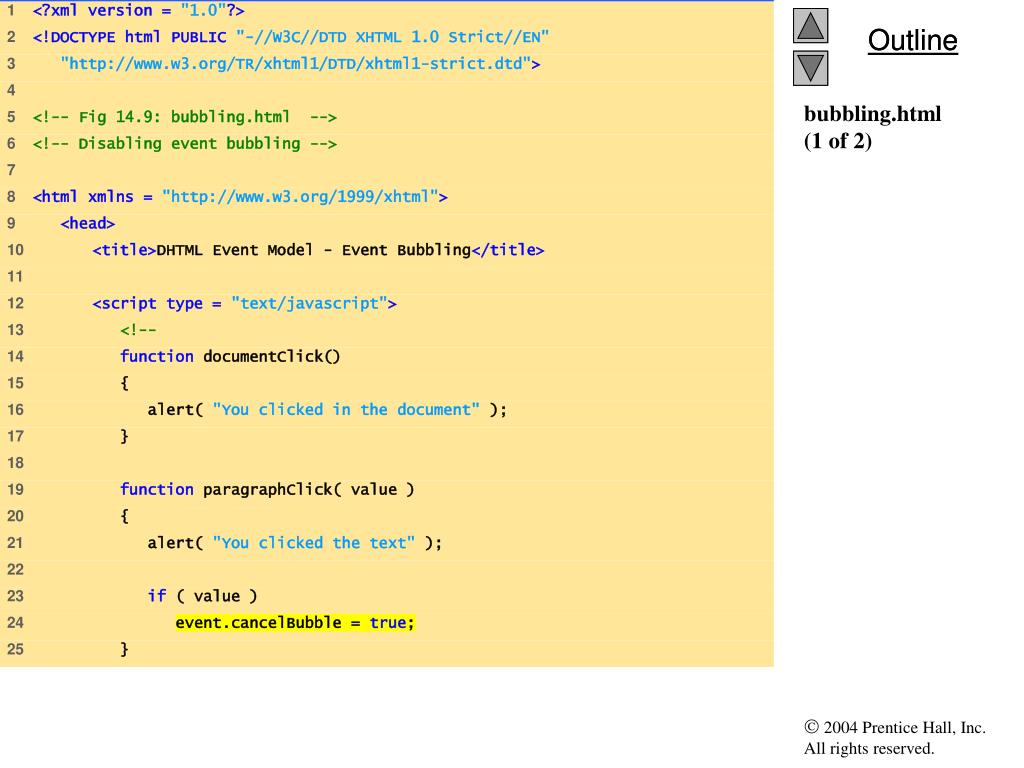Select the function documentClick() declaration

[x=230, y=356]
